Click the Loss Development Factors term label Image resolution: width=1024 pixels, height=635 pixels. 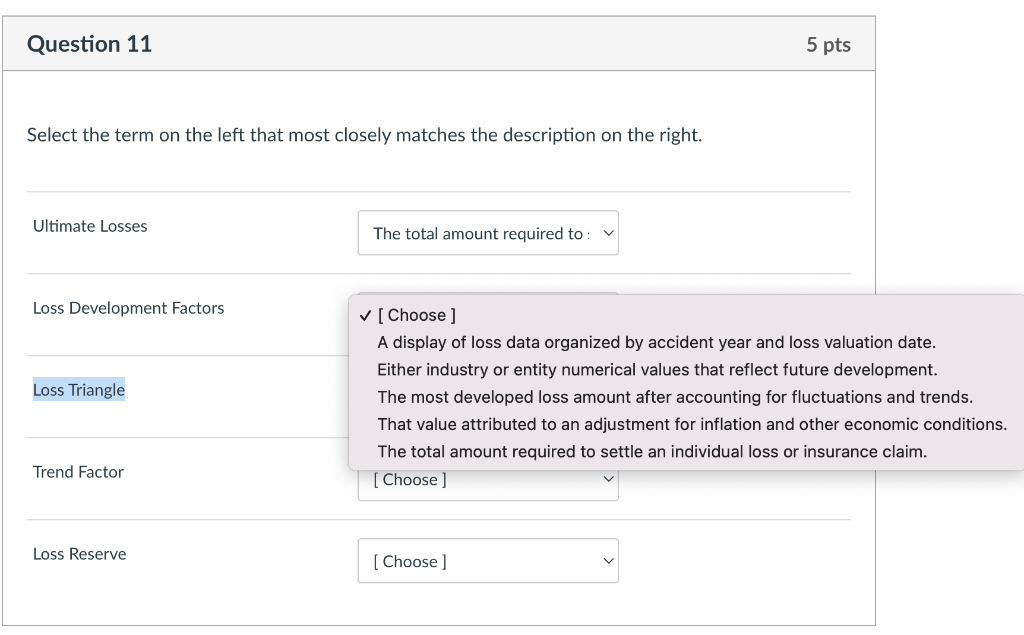[128, 308]
